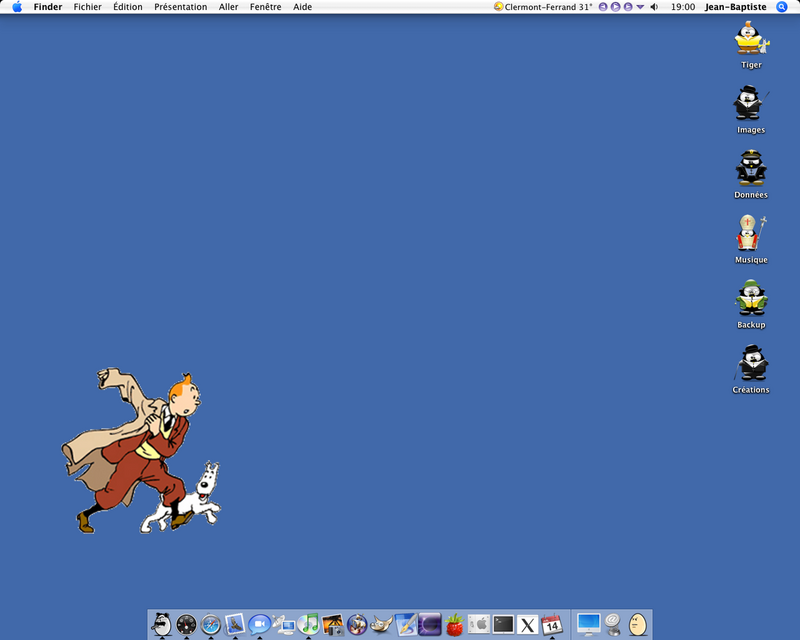The height and width of the screenshot is (640, 800).
Task: Launch GIMP from the Dock
Action: [381, 625]
